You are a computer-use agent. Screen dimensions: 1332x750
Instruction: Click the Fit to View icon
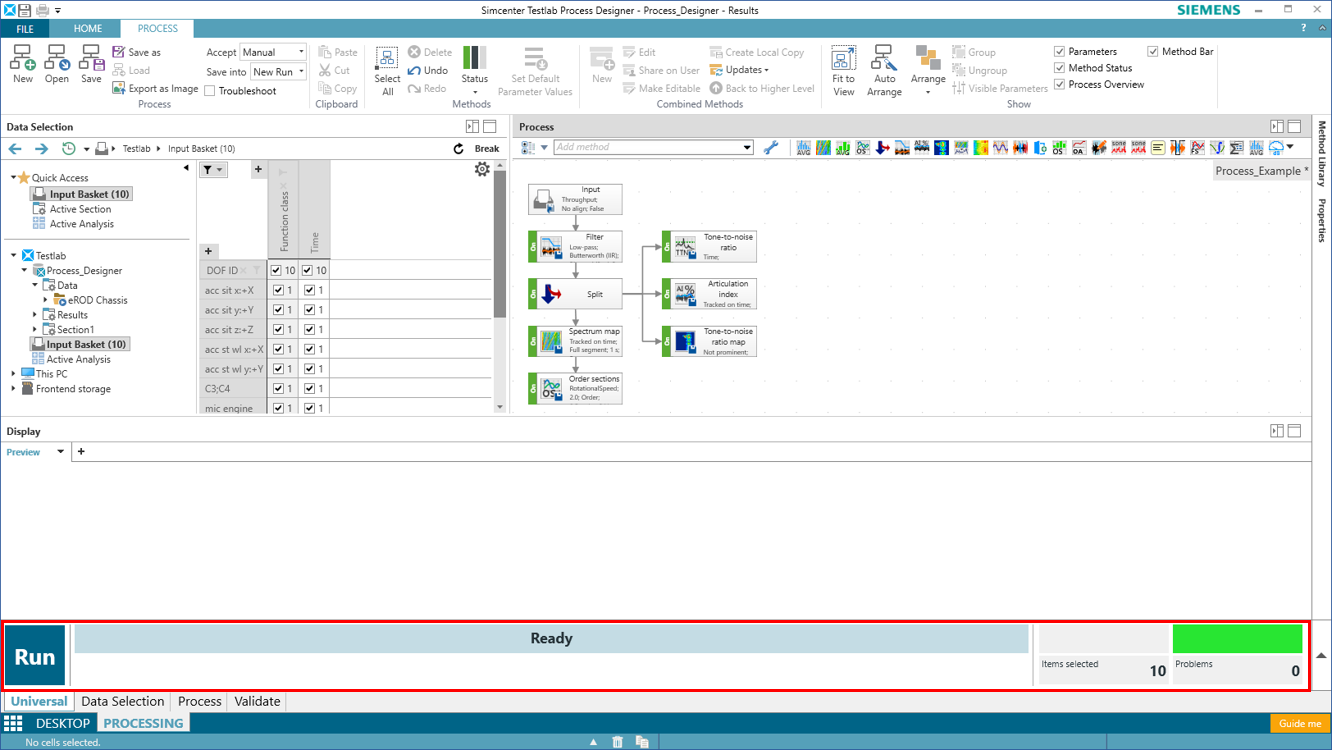[843, 60]
